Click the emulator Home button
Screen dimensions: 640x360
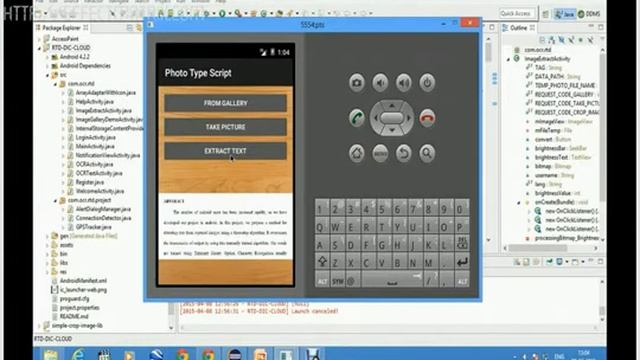(356, 153)
